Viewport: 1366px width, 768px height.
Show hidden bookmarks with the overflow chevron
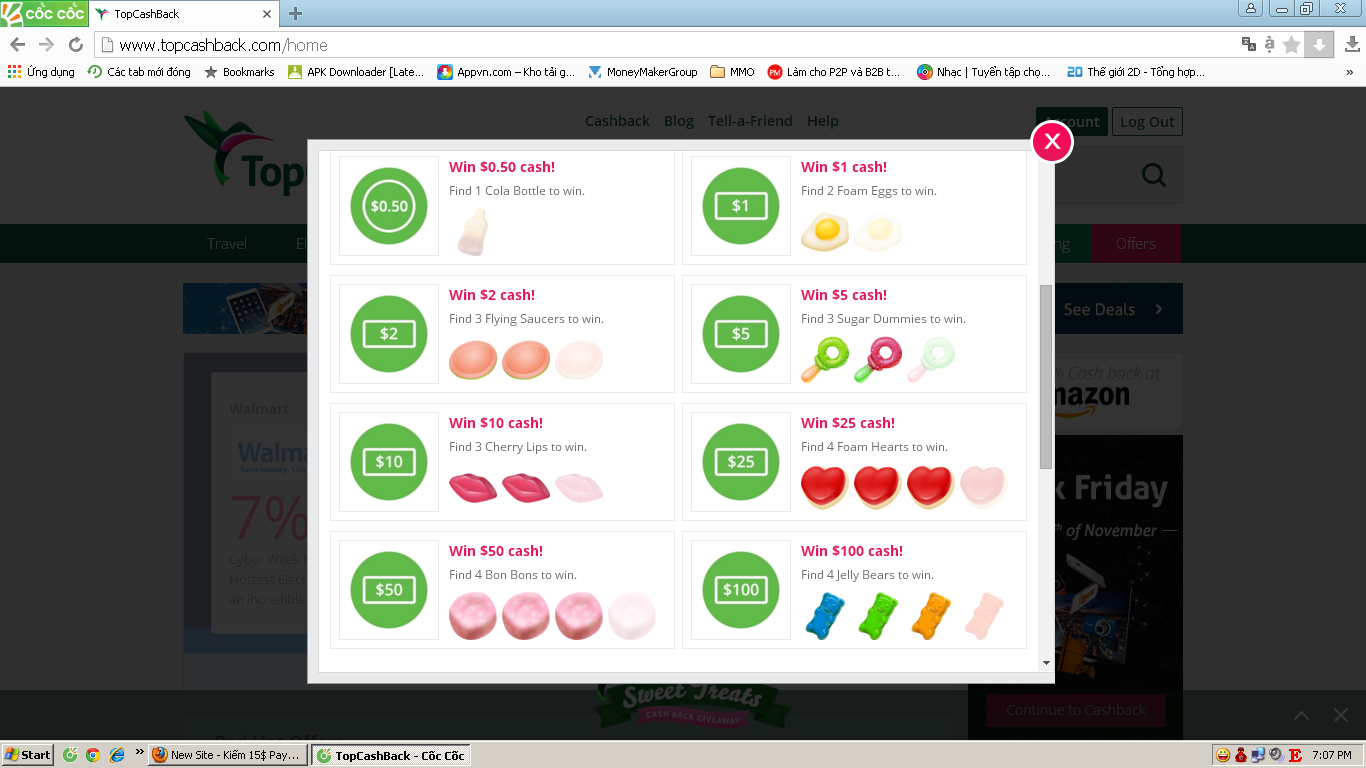(x=1349, y=72)
